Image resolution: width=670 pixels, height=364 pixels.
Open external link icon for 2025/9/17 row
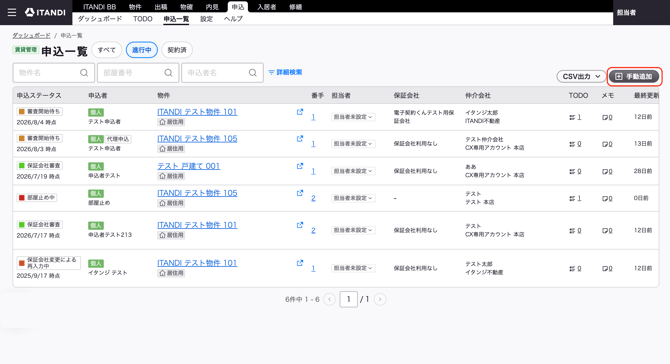coord(300,263)
